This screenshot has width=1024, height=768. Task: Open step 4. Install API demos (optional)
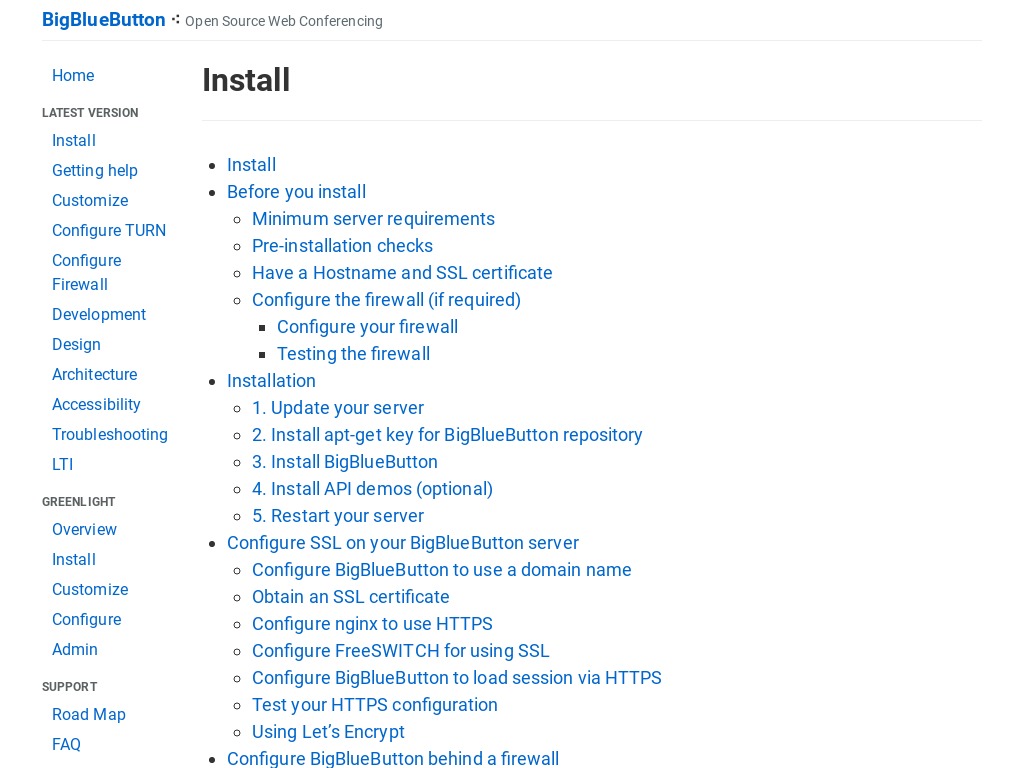coord(373,489)
